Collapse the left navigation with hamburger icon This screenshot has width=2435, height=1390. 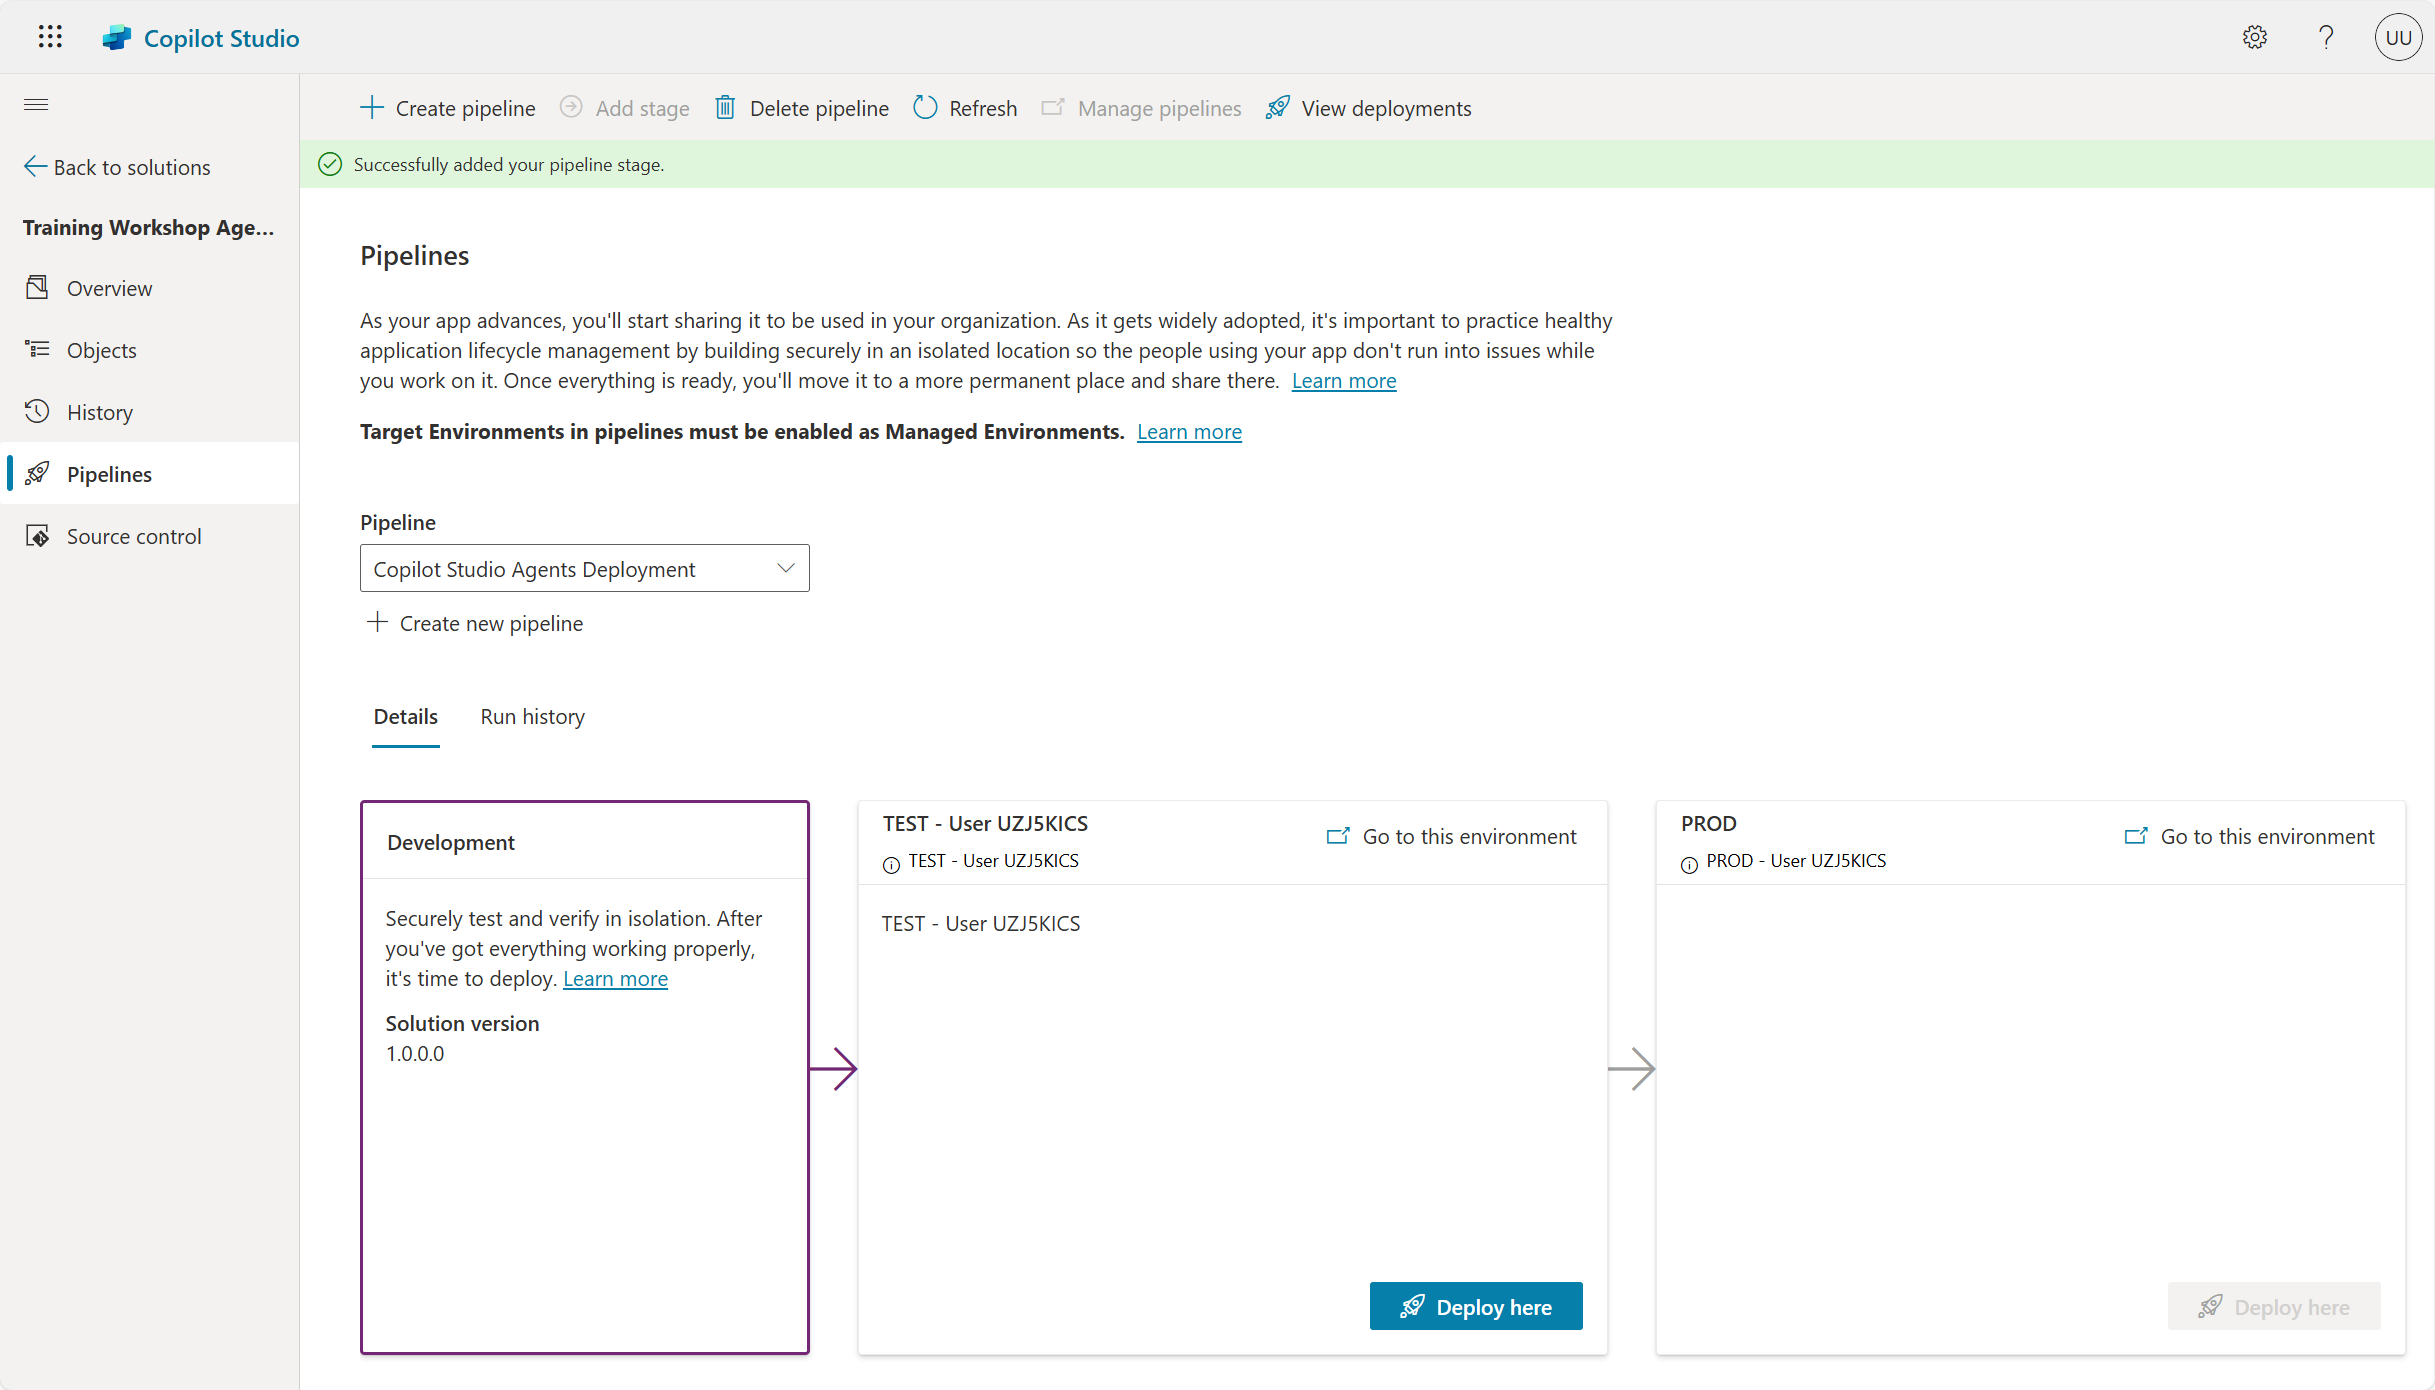click(36, 104)
